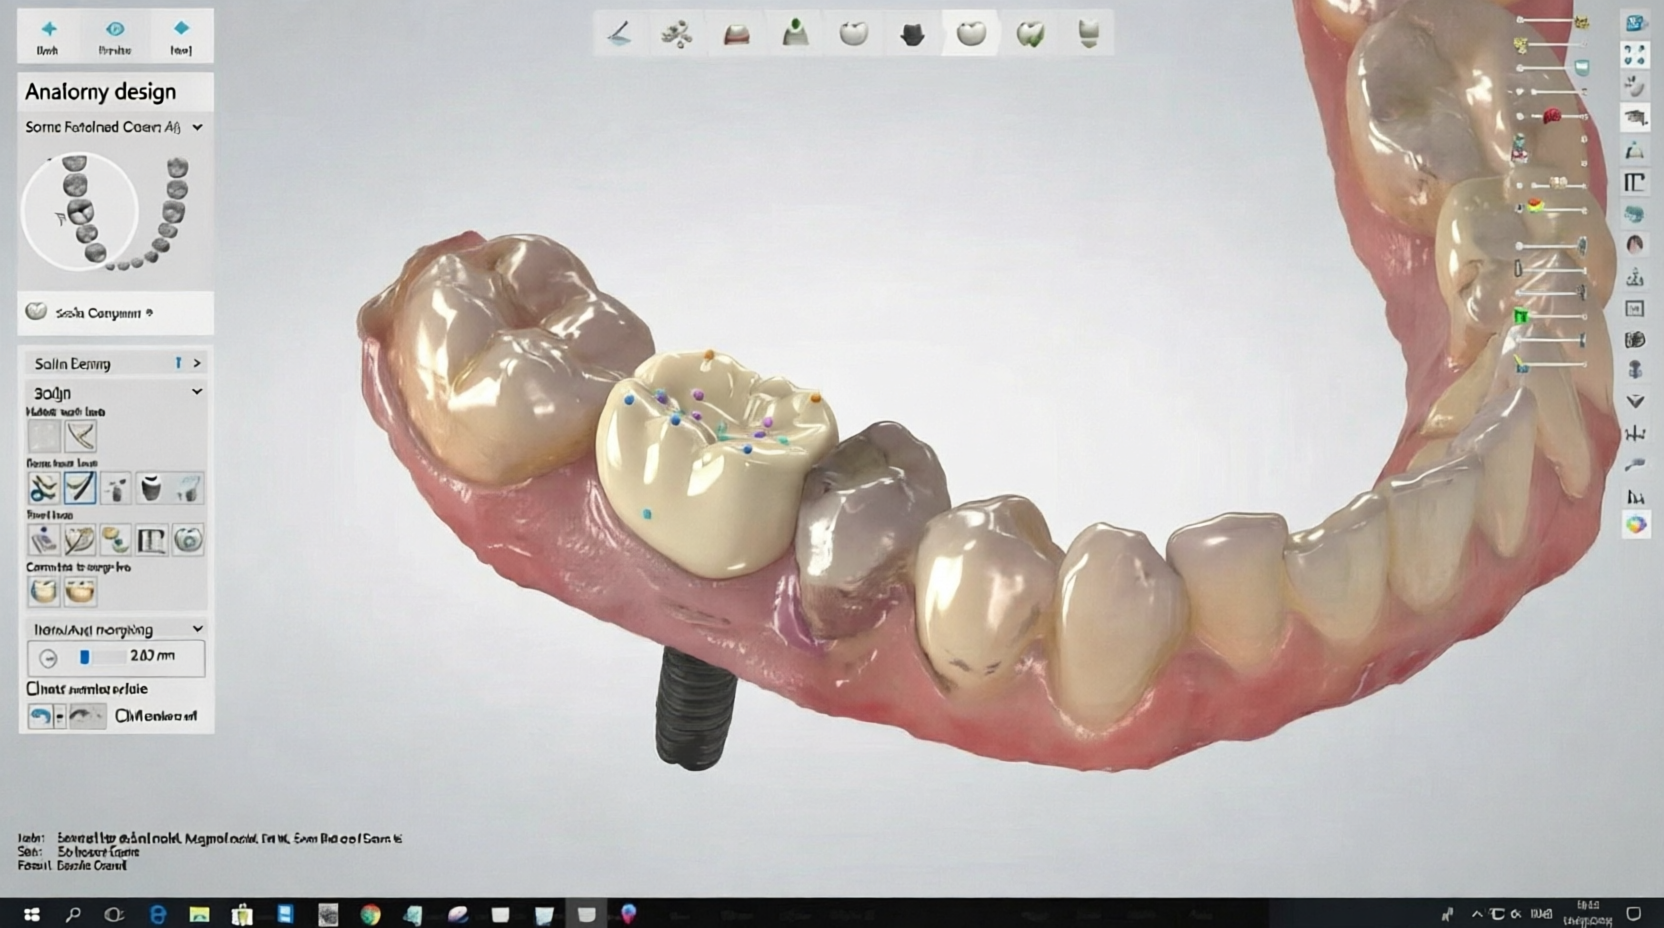
Task: Choose the first tool in the five-icon tool row
Action: pyautogui.click(x=43, y=488)
